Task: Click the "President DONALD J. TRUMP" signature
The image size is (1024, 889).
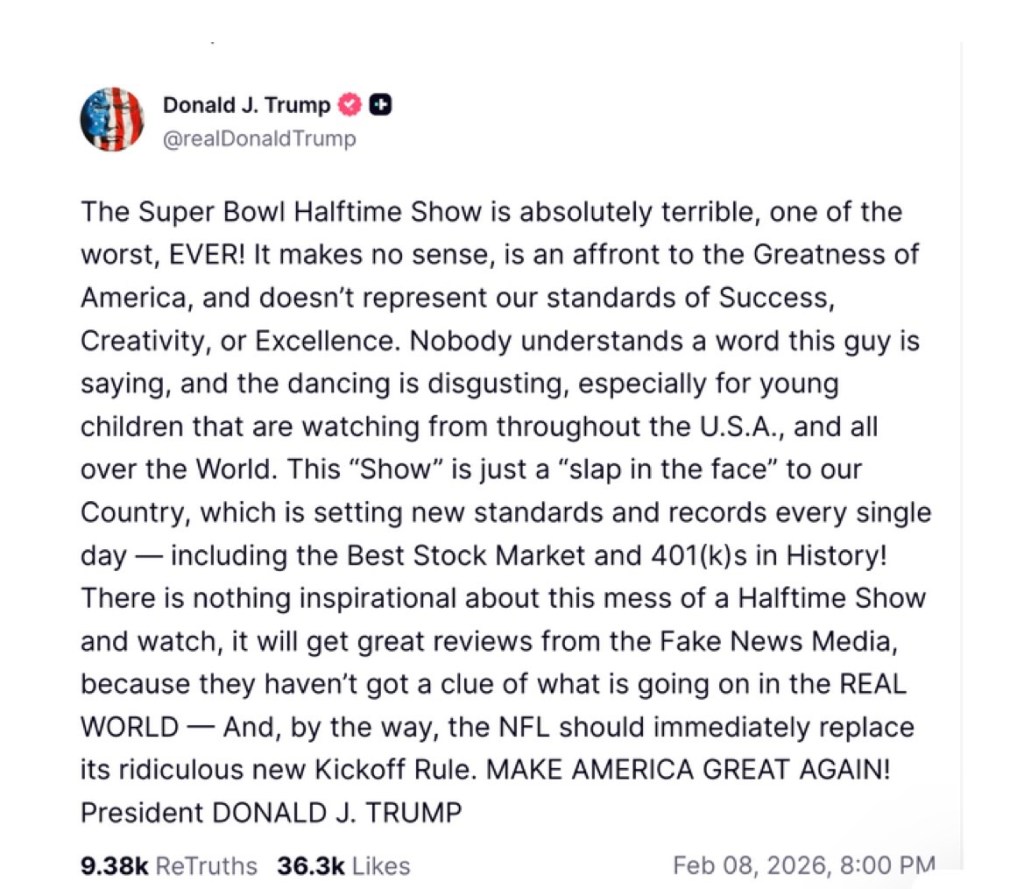Action: tap(271, 812)
